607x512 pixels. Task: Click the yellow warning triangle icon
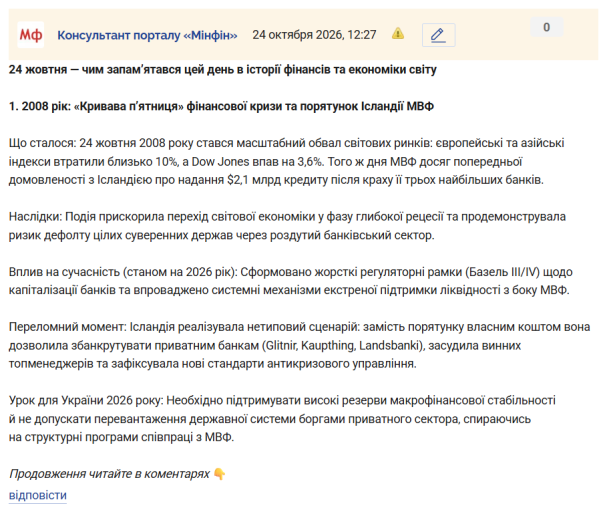[398, 34]
